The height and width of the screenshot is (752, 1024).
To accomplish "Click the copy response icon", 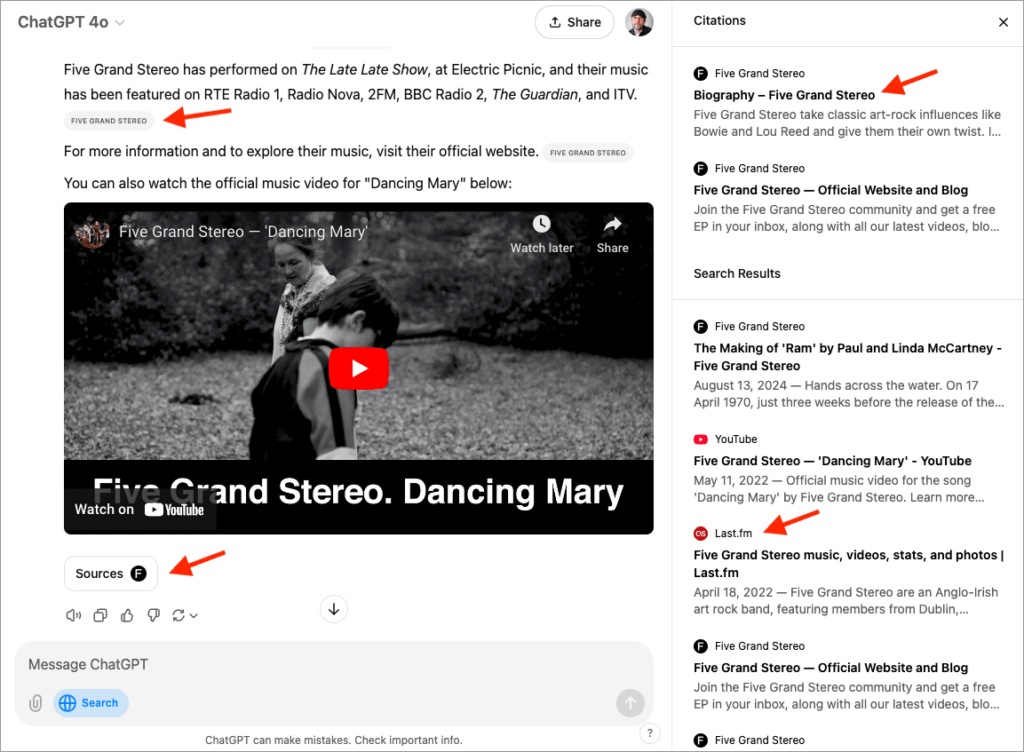I will [x=100, y=615].
